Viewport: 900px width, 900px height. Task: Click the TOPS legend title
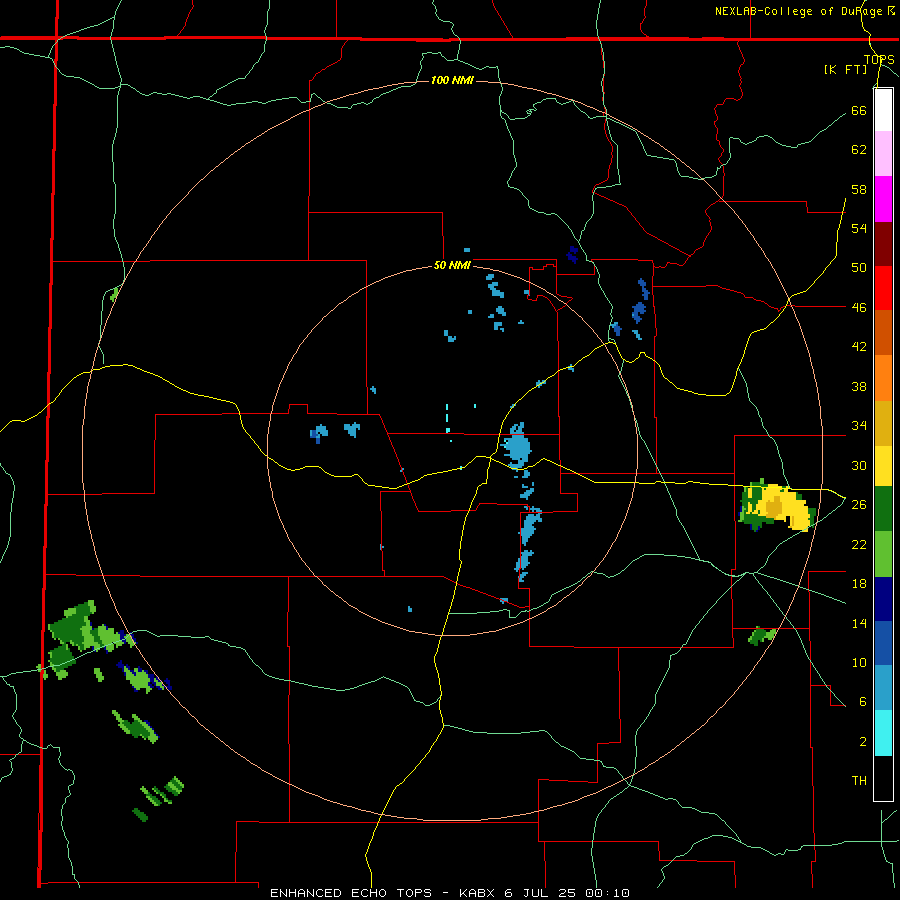[879, 59]
